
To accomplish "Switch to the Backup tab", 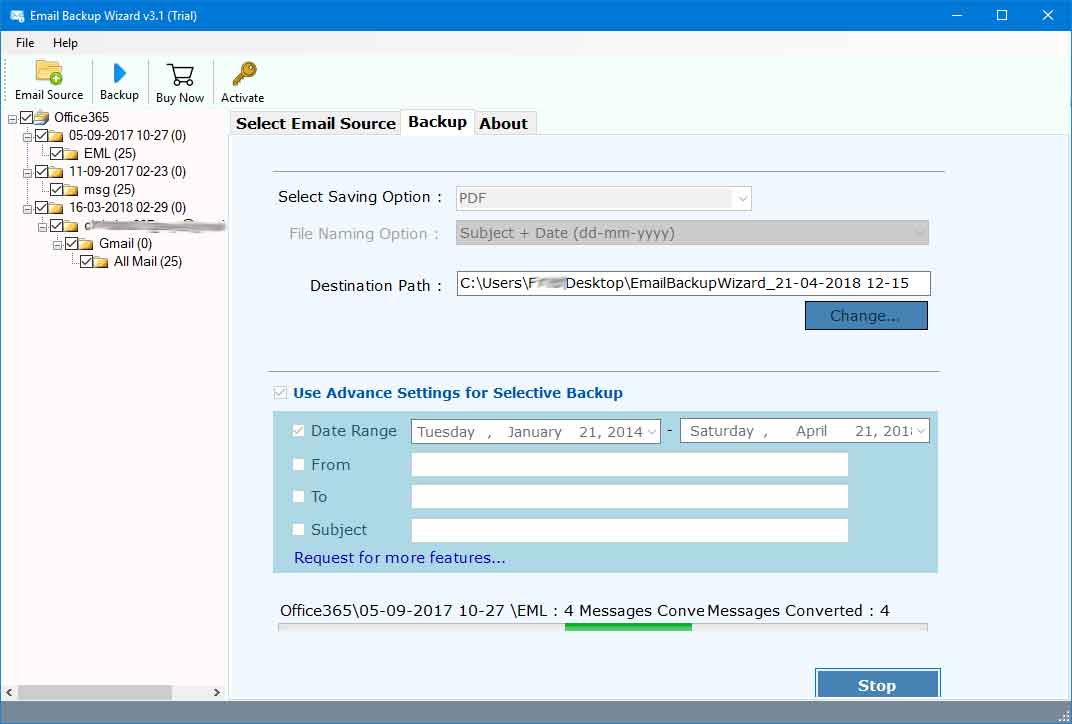I will click(438, 122).
